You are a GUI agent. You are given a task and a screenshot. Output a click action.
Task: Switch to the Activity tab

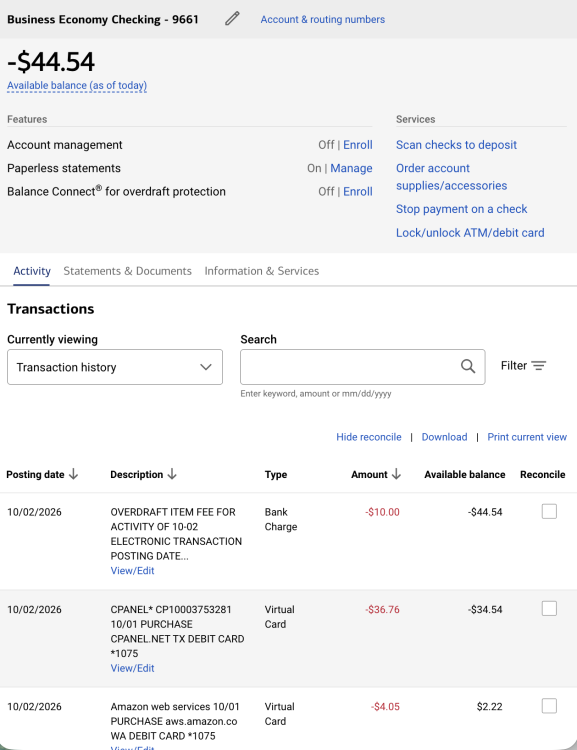[x=32, y=271]
